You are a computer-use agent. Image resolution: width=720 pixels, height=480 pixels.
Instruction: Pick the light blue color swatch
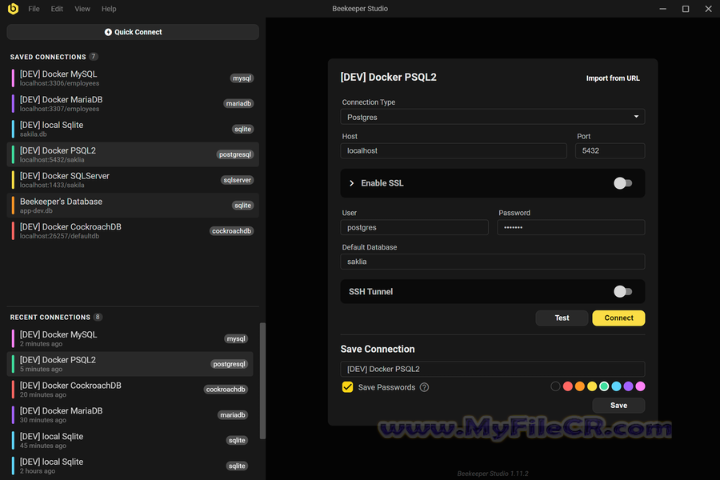point(616,386)
